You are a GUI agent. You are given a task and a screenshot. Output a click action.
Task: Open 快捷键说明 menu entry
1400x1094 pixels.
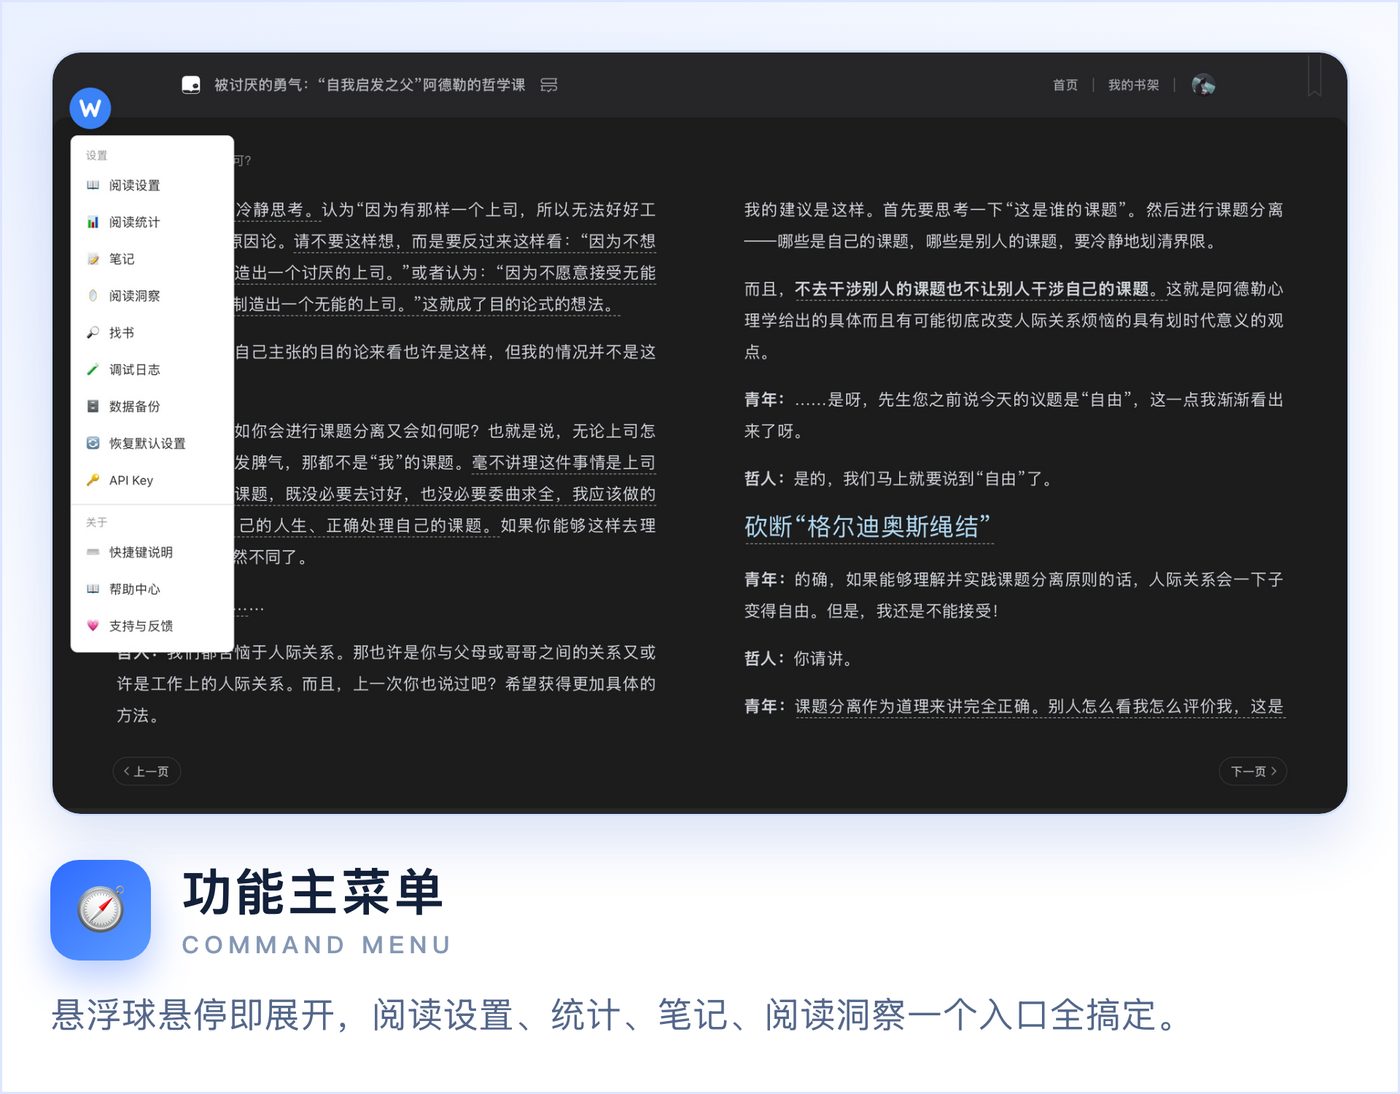coord(152,552)
